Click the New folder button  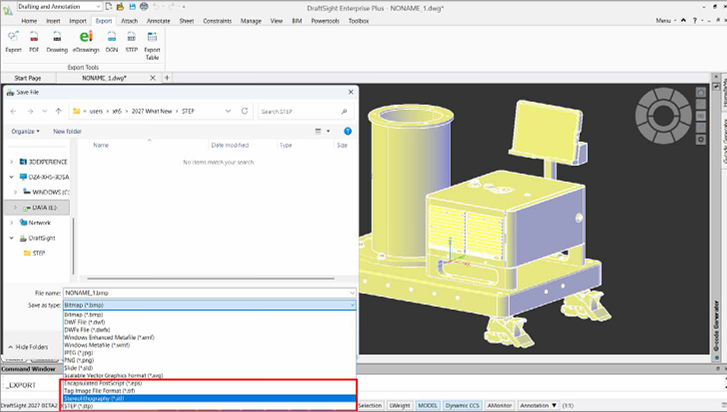click(x=67, y=131)
